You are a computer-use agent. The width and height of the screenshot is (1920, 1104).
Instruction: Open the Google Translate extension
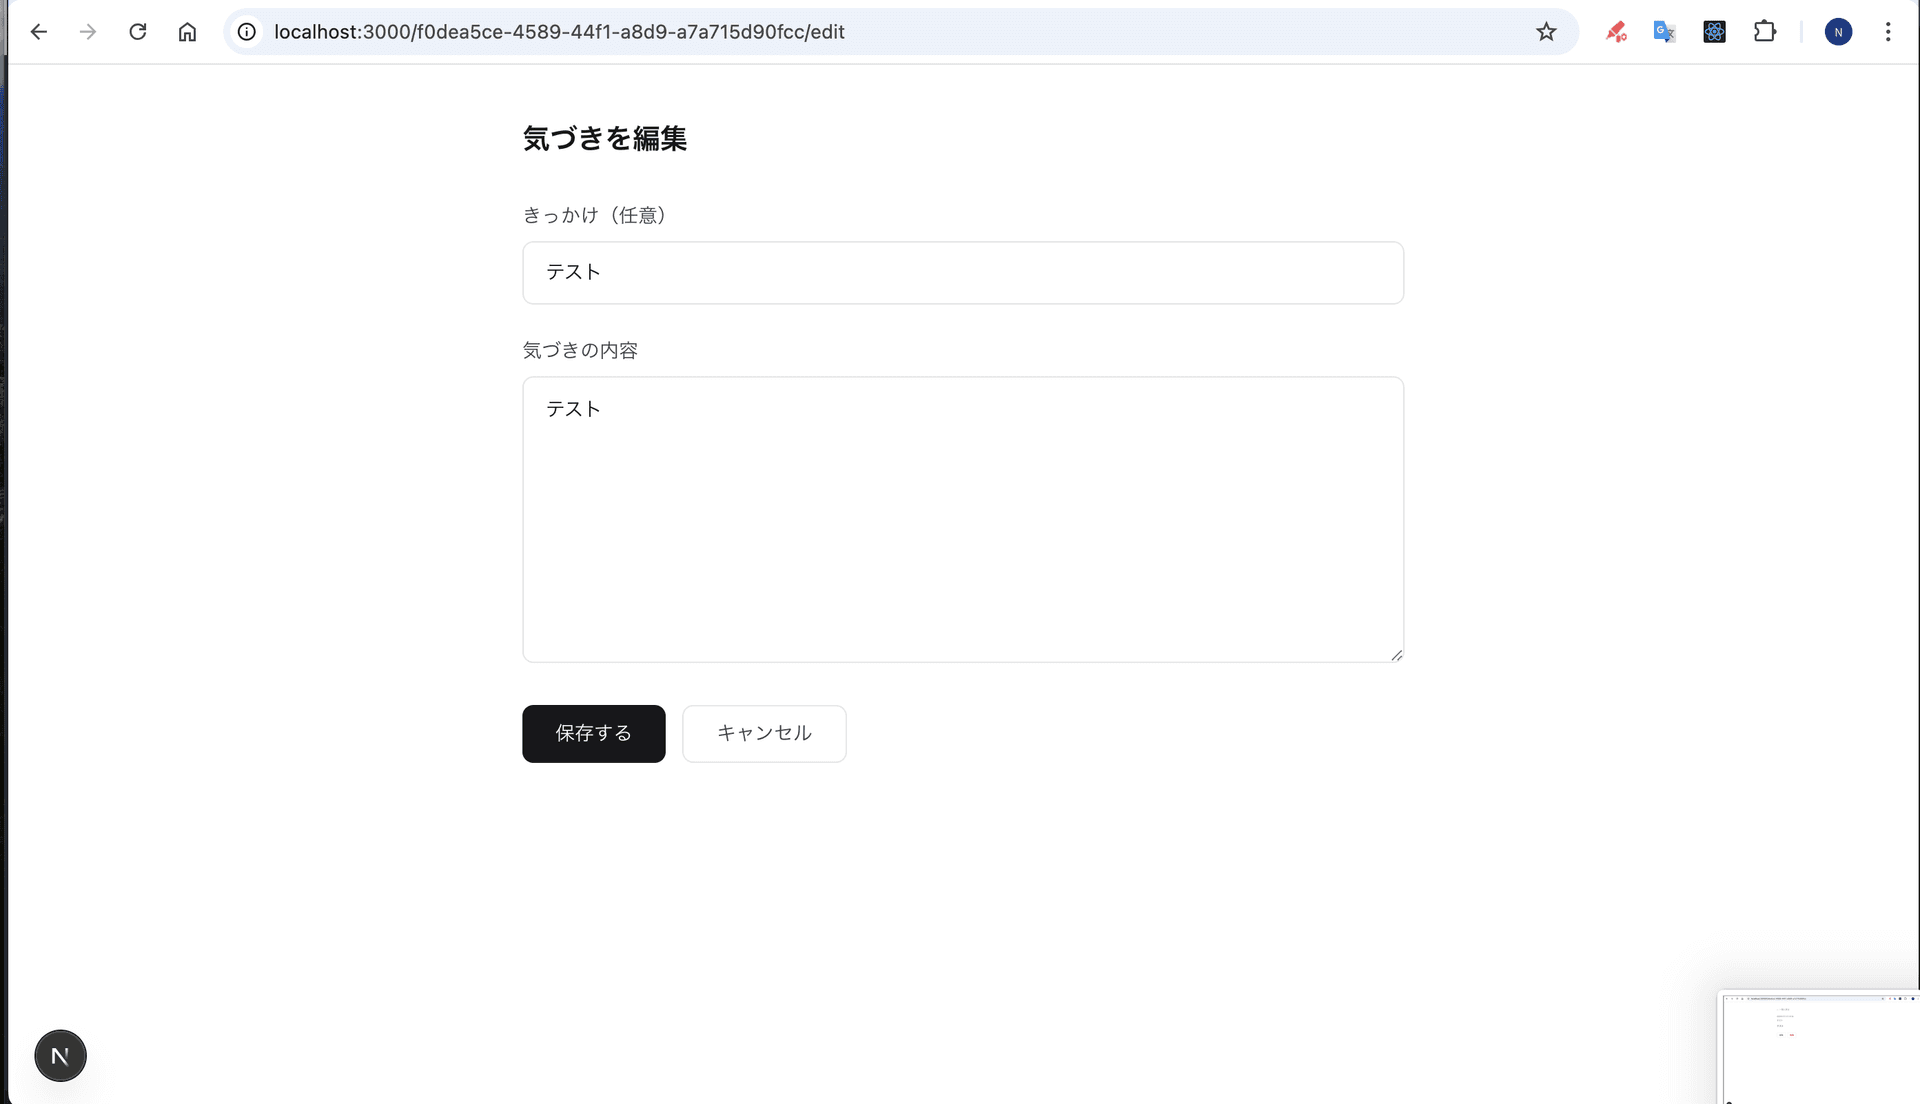(1664, 31)
